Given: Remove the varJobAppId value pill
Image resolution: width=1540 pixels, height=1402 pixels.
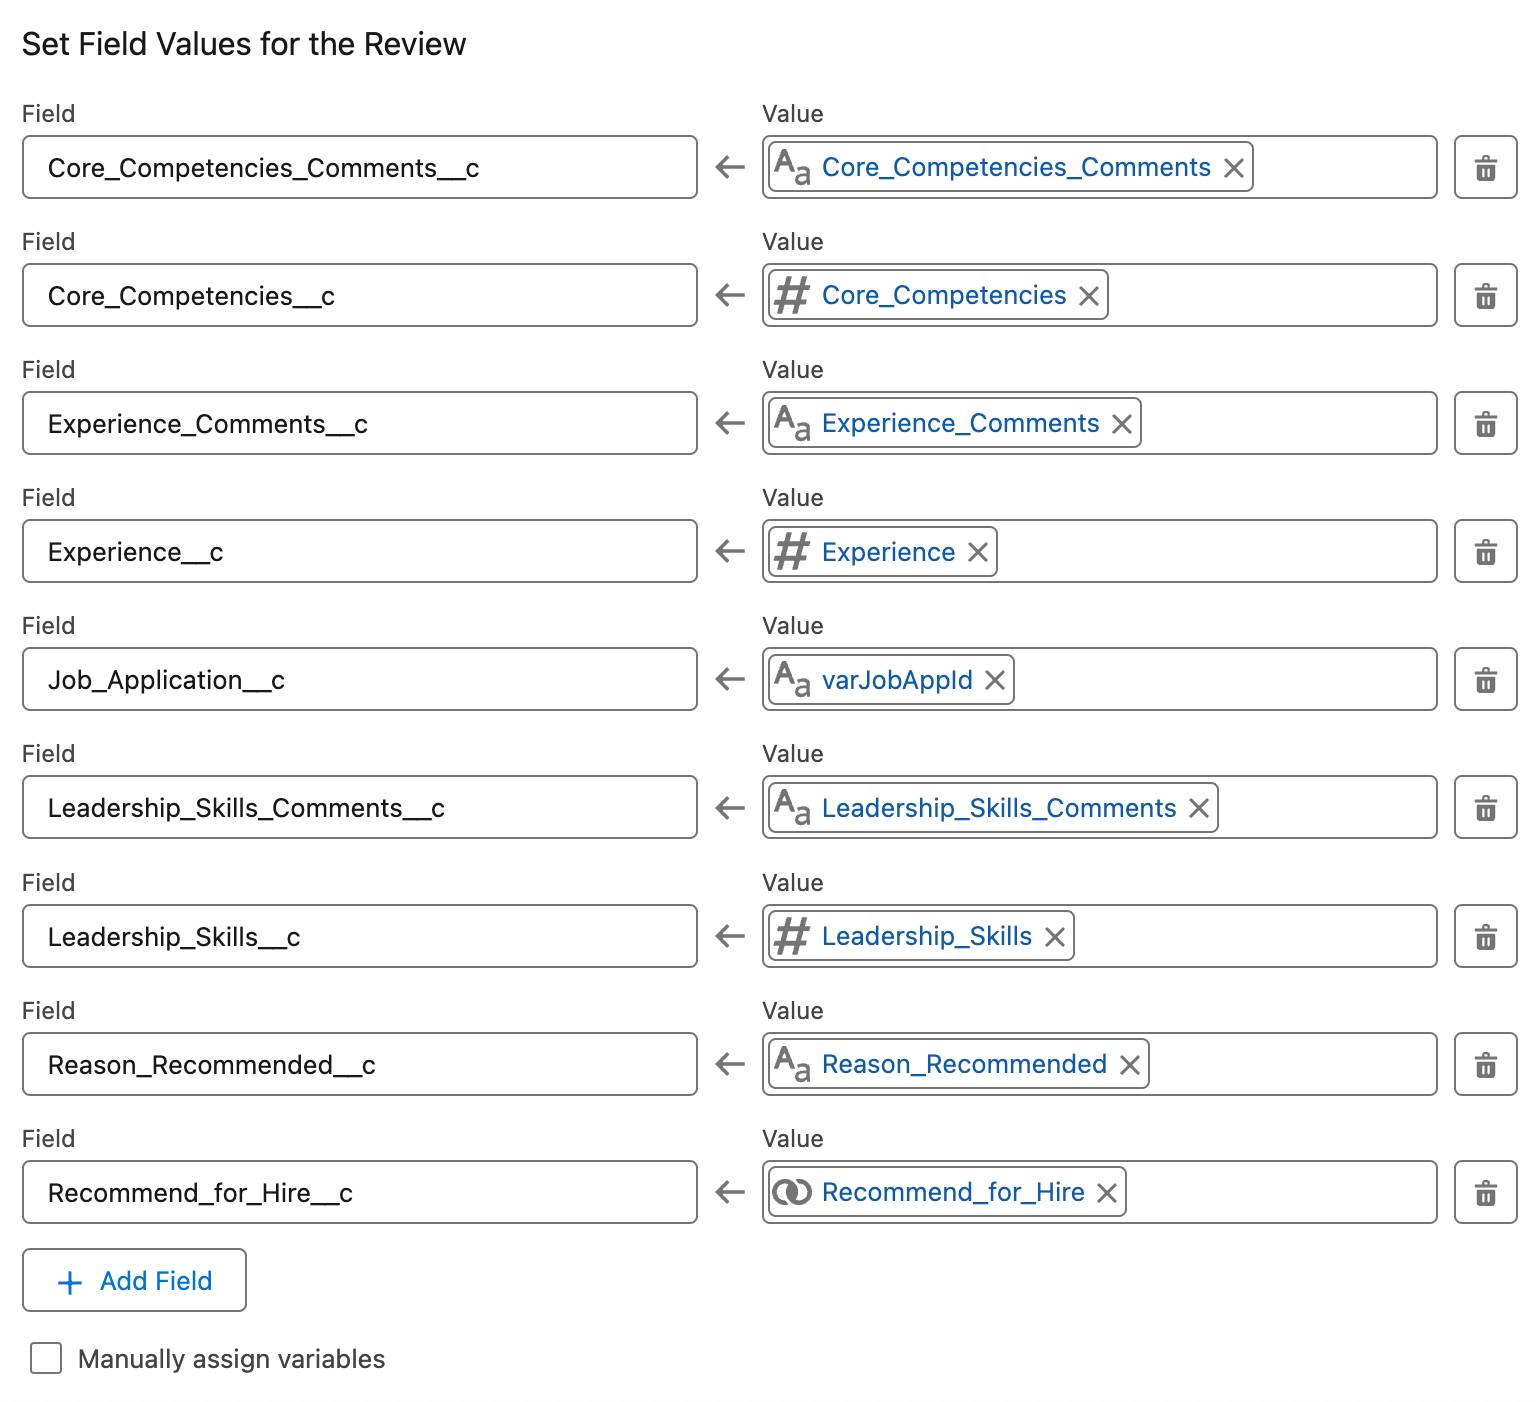Looking at the screenshot, I should coord(996,679).
